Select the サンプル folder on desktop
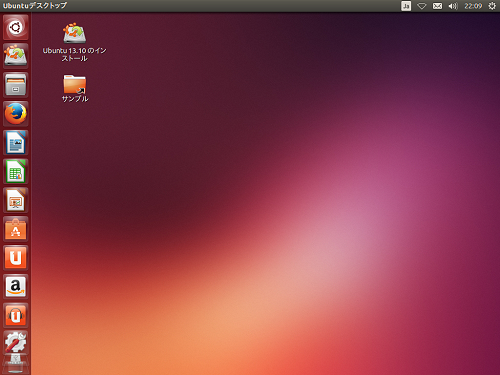This screenshot has width=500, height=375. tap(75, 84)
